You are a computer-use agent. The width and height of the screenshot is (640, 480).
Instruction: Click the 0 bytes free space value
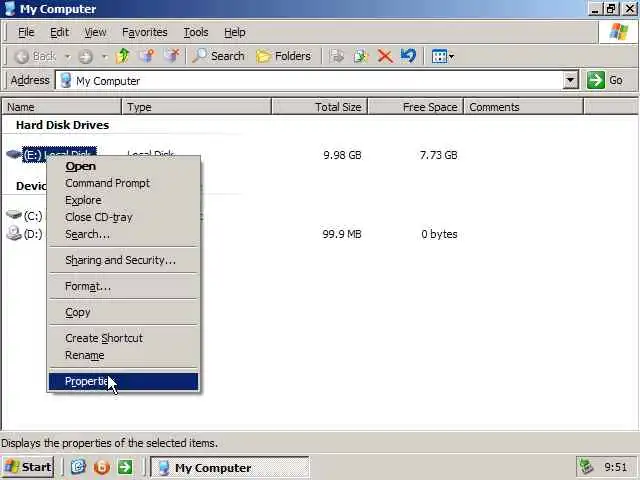439,234
